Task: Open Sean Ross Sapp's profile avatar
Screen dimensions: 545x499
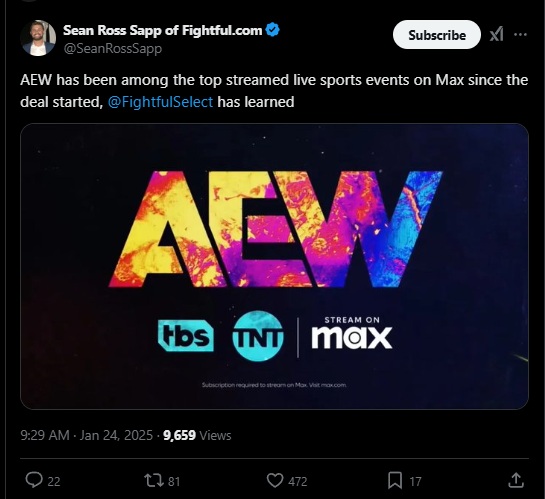Action: point(38,38)
